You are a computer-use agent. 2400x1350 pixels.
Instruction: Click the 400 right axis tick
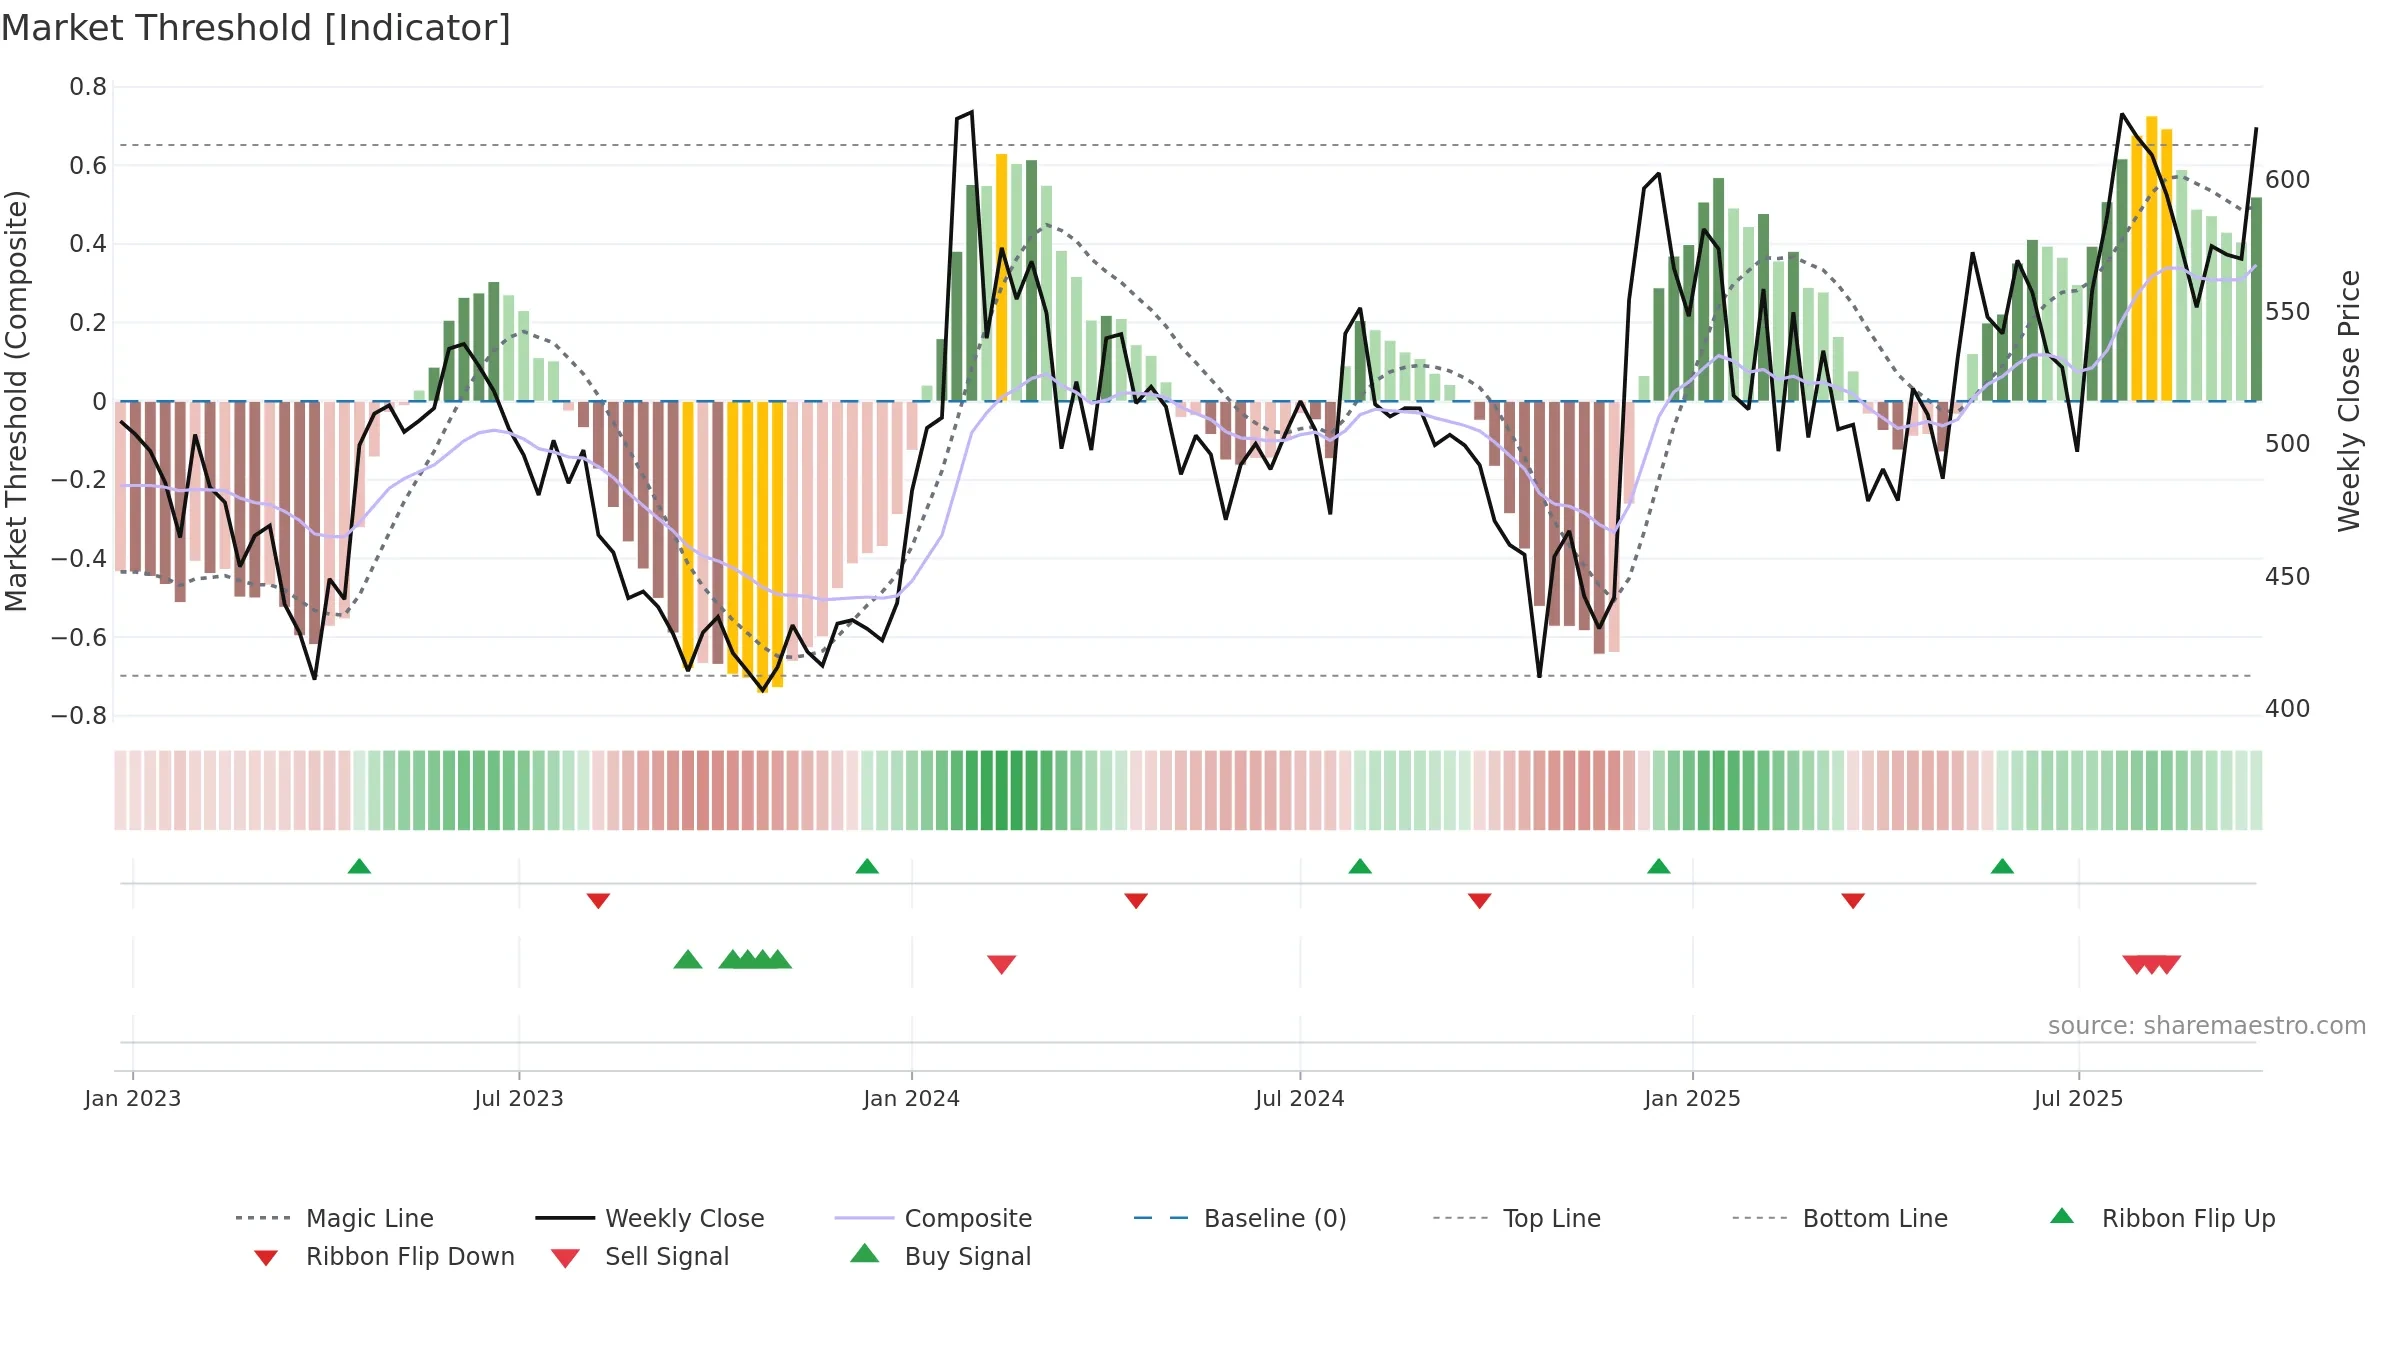(2288, 709)
